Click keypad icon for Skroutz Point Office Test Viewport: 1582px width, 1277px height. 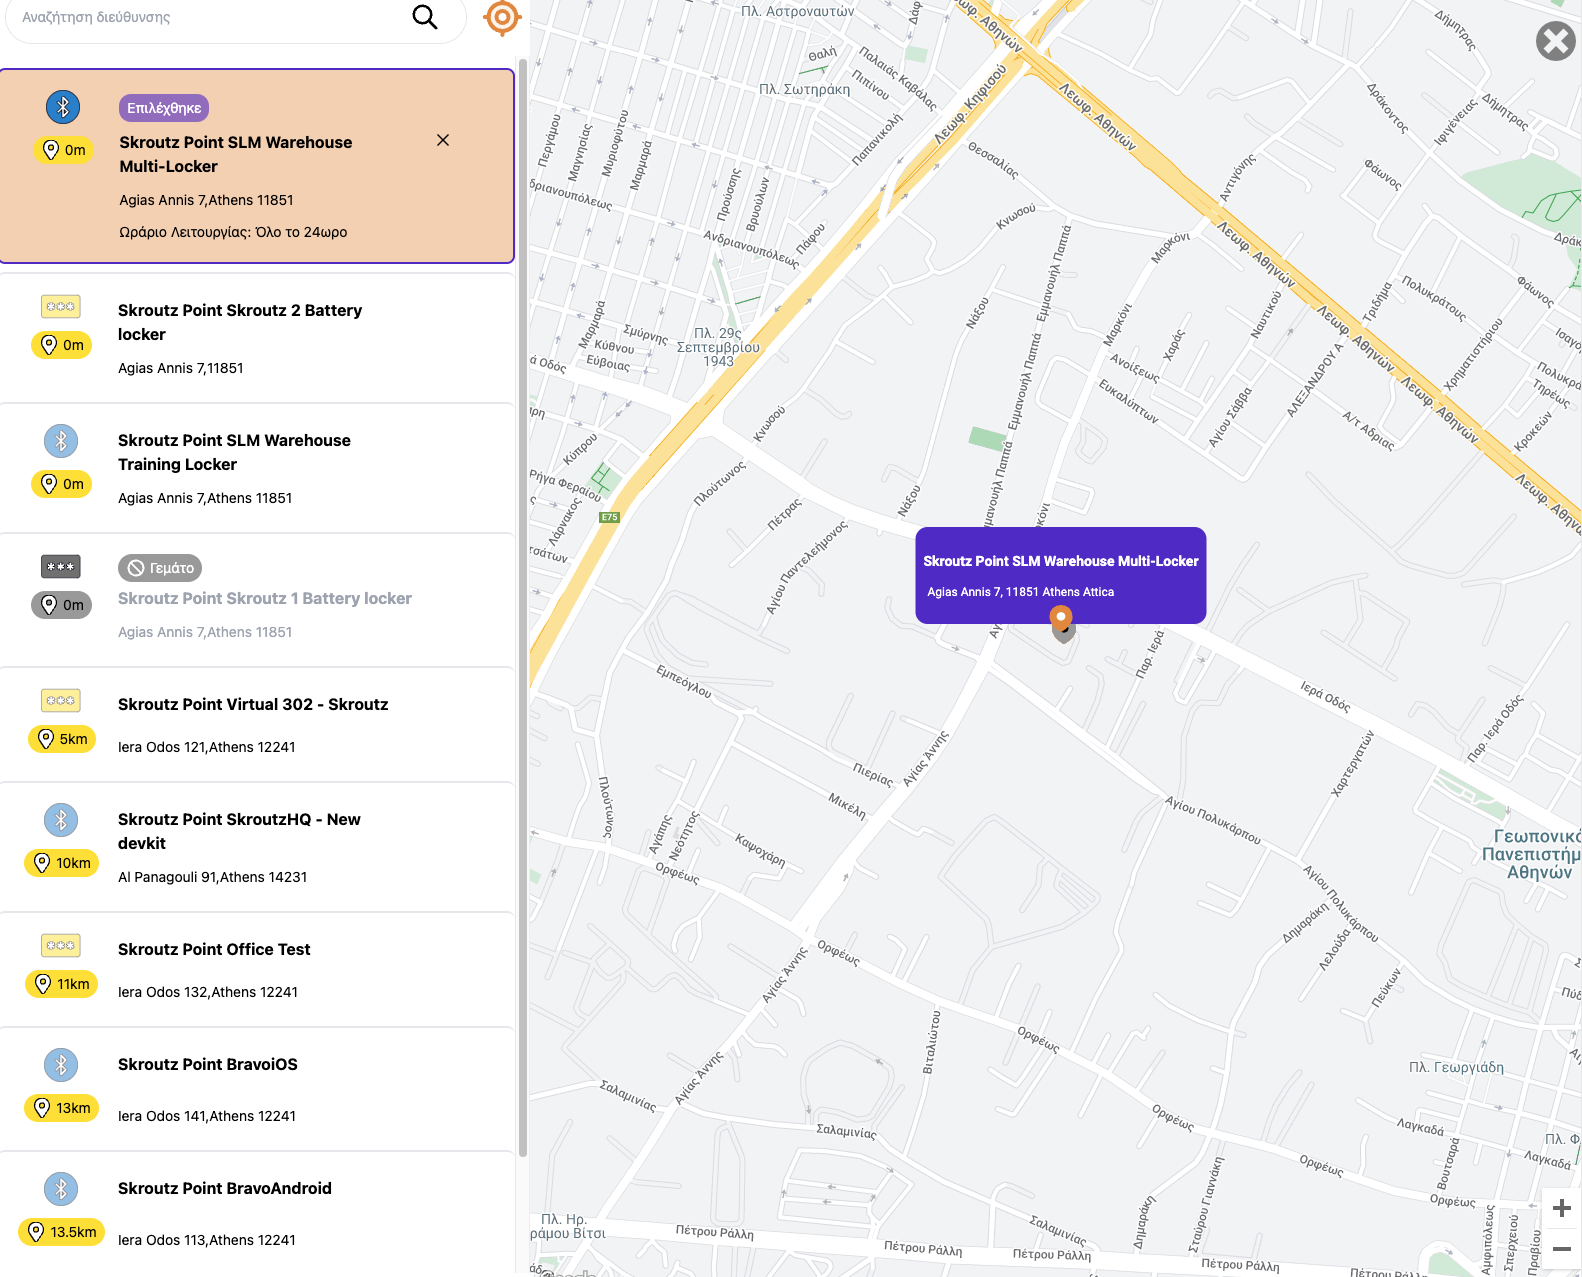(61, 945)
